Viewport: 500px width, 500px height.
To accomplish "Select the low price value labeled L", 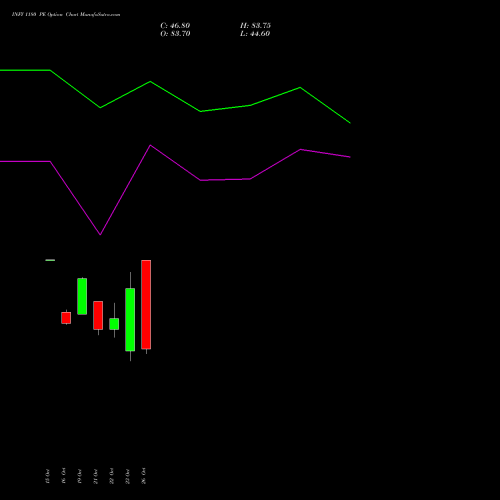I will pyautogui.click(x=255, y=34).
